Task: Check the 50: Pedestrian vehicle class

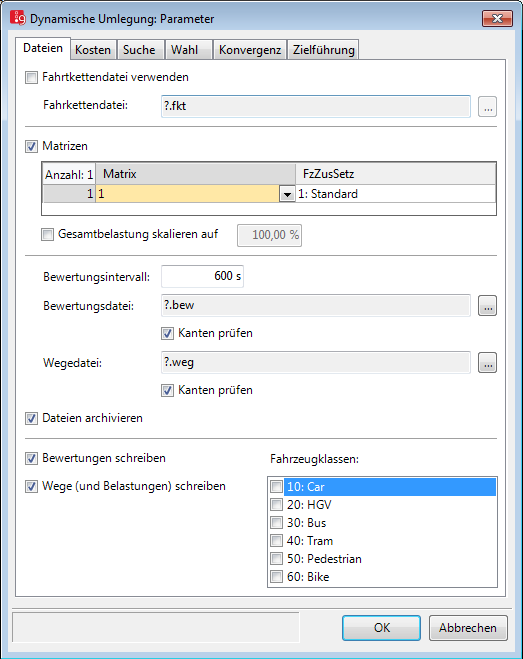Action: pos(276,559)
